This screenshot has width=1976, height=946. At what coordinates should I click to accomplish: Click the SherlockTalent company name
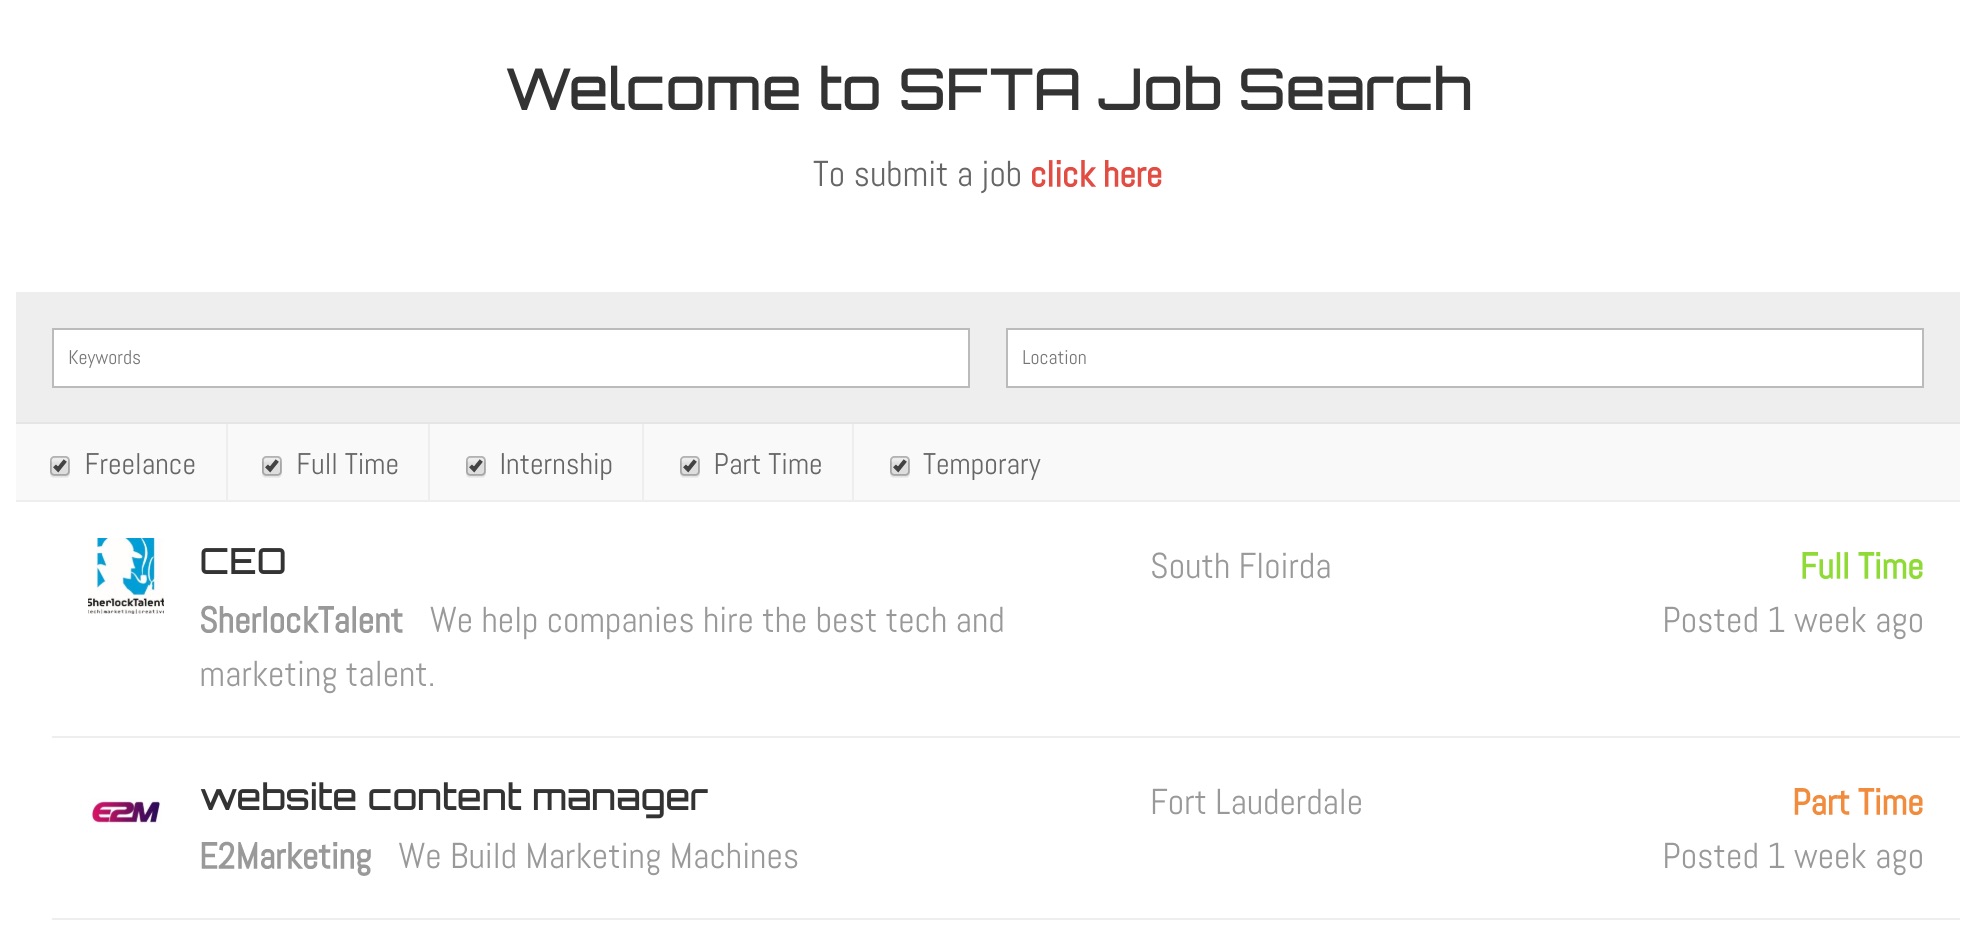(301, 621)
